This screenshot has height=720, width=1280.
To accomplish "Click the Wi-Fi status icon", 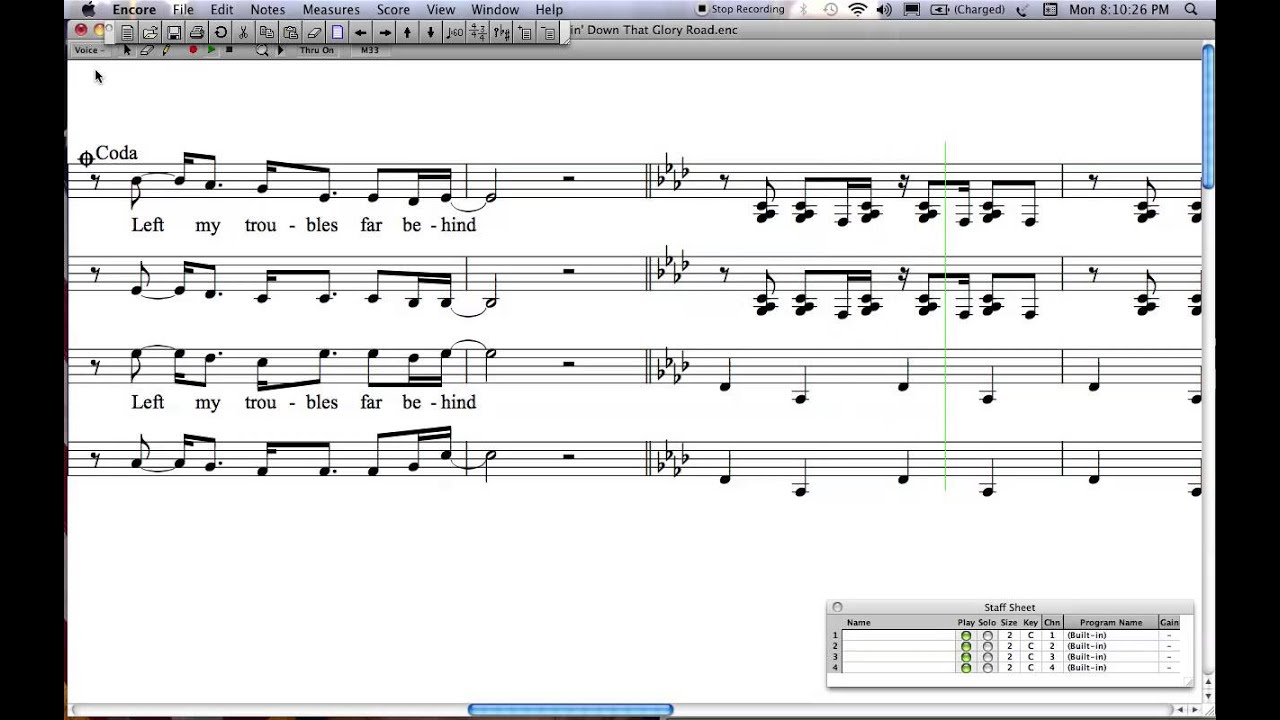I will point(857,10).
